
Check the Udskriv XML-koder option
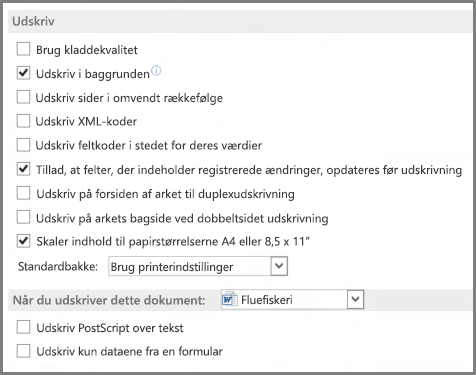point(23,121)
